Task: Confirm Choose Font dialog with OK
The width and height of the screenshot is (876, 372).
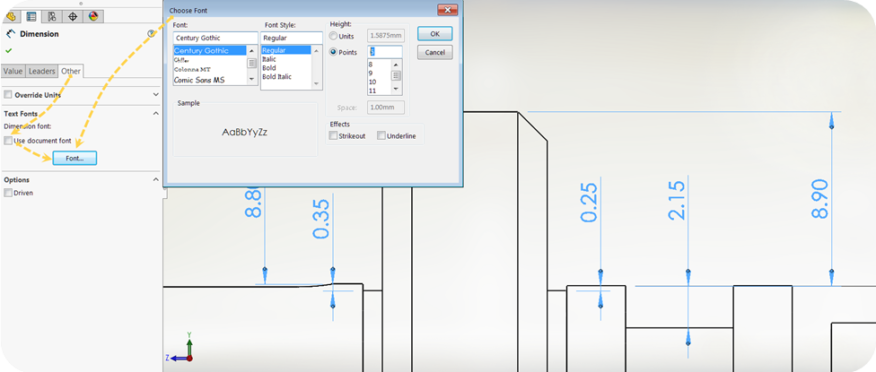Action: [435, 34]
